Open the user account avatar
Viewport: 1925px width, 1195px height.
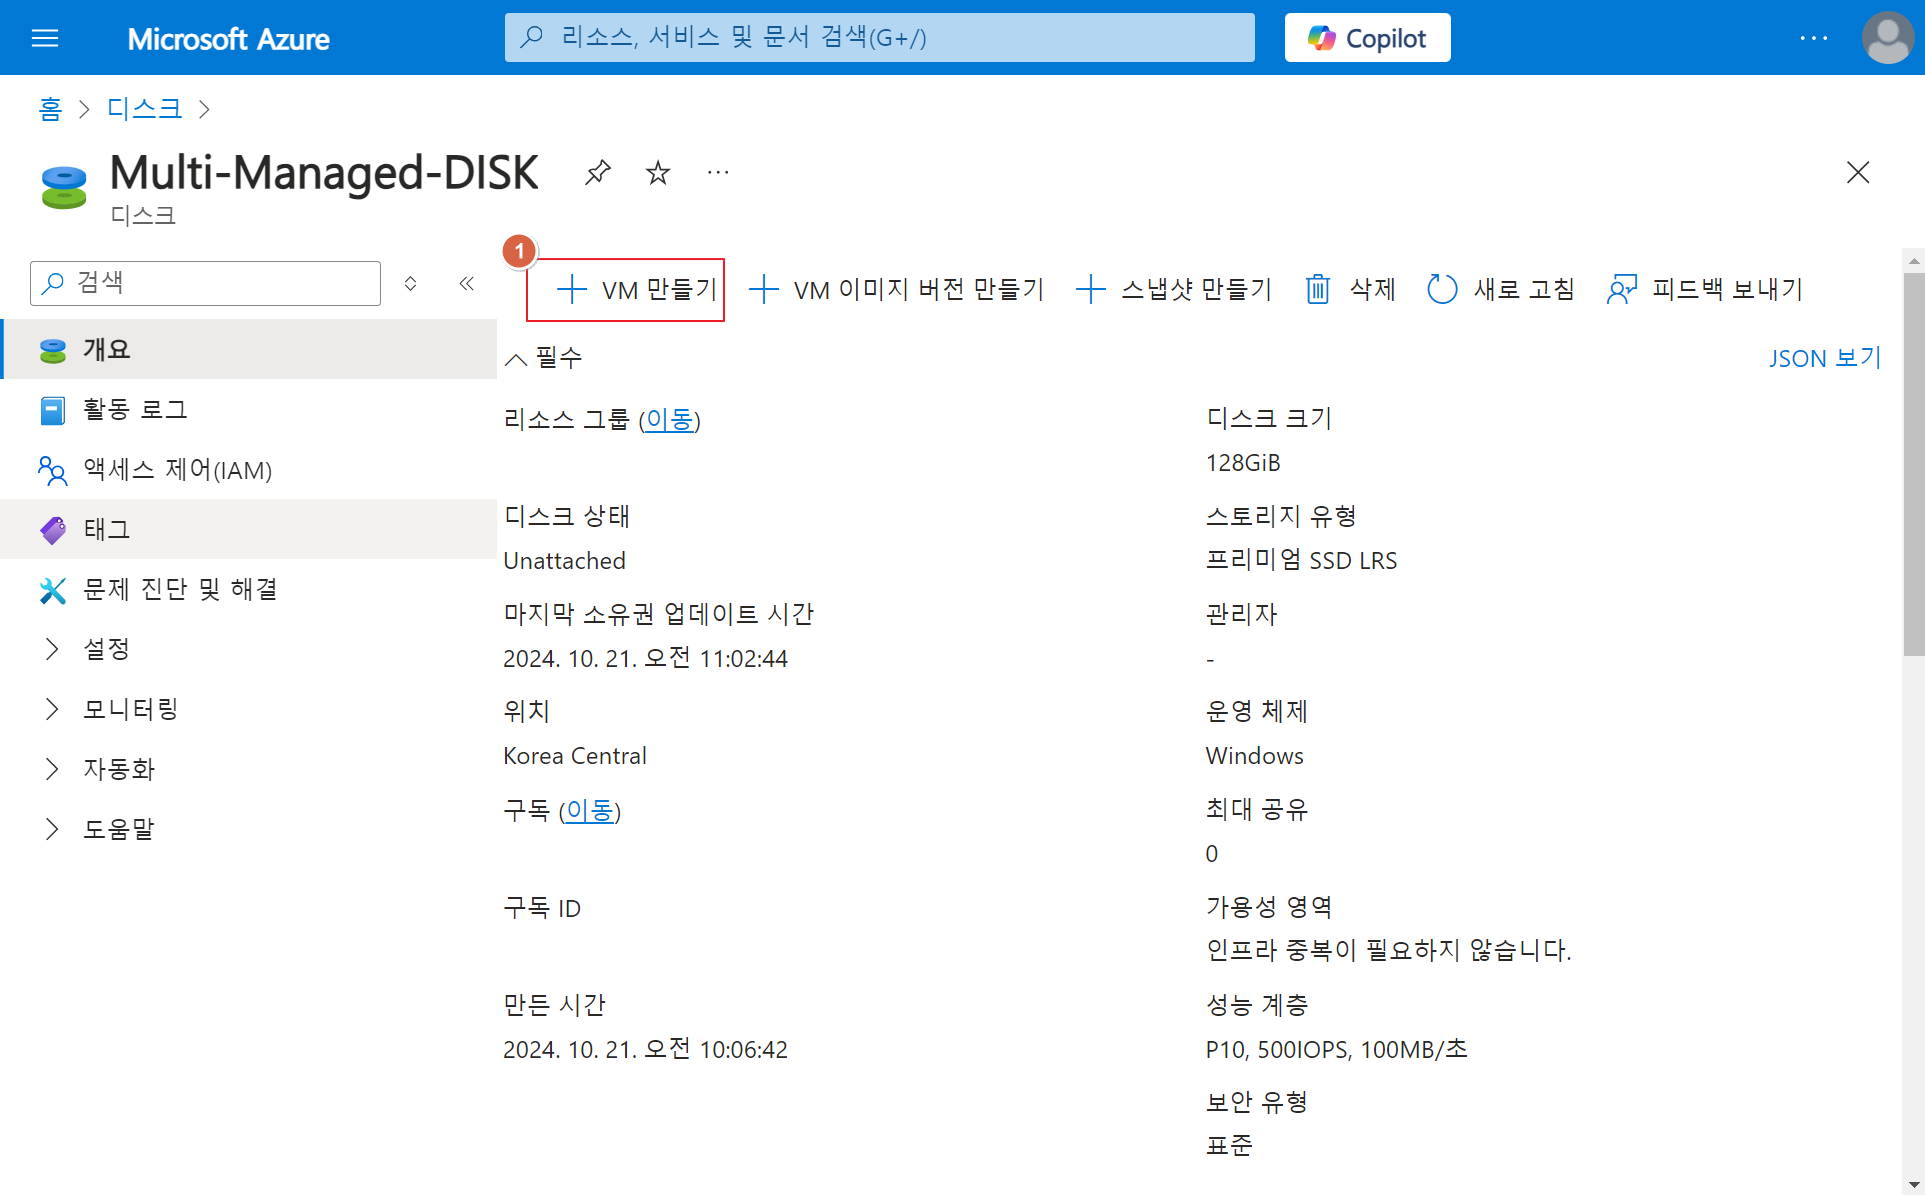[1887, 38]
